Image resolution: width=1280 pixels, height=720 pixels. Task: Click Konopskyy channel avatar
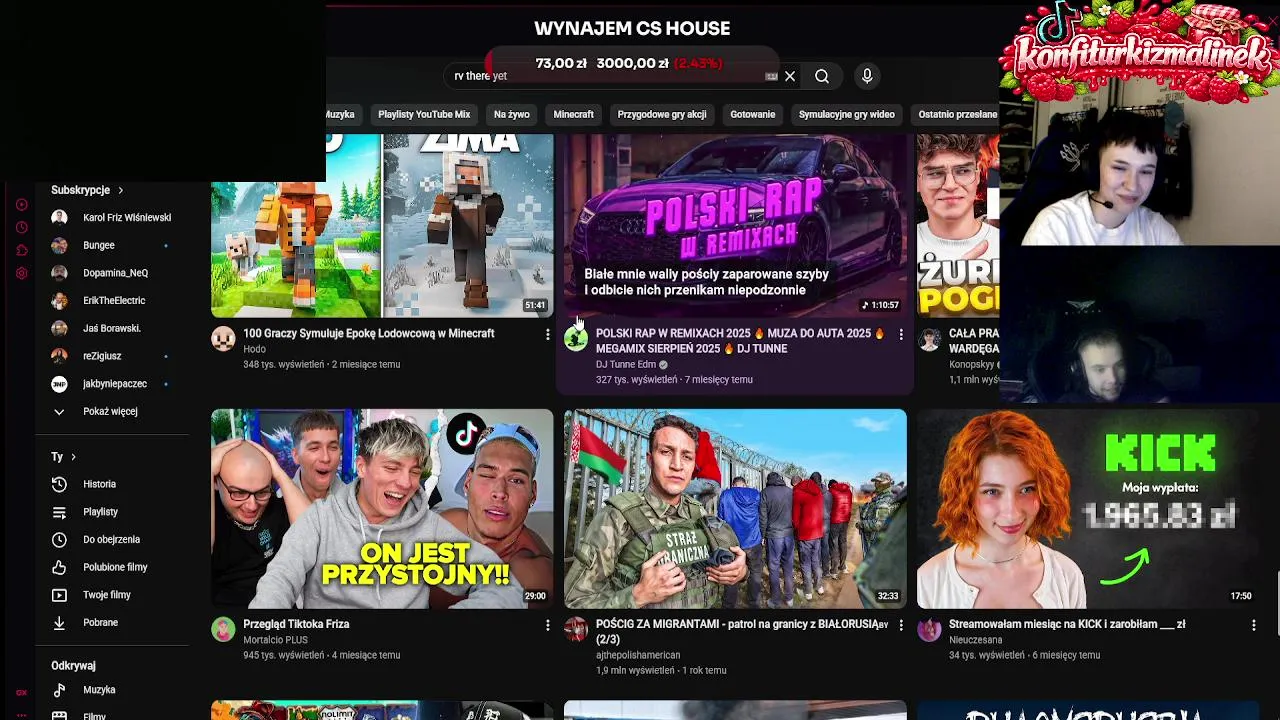point(929,339)
